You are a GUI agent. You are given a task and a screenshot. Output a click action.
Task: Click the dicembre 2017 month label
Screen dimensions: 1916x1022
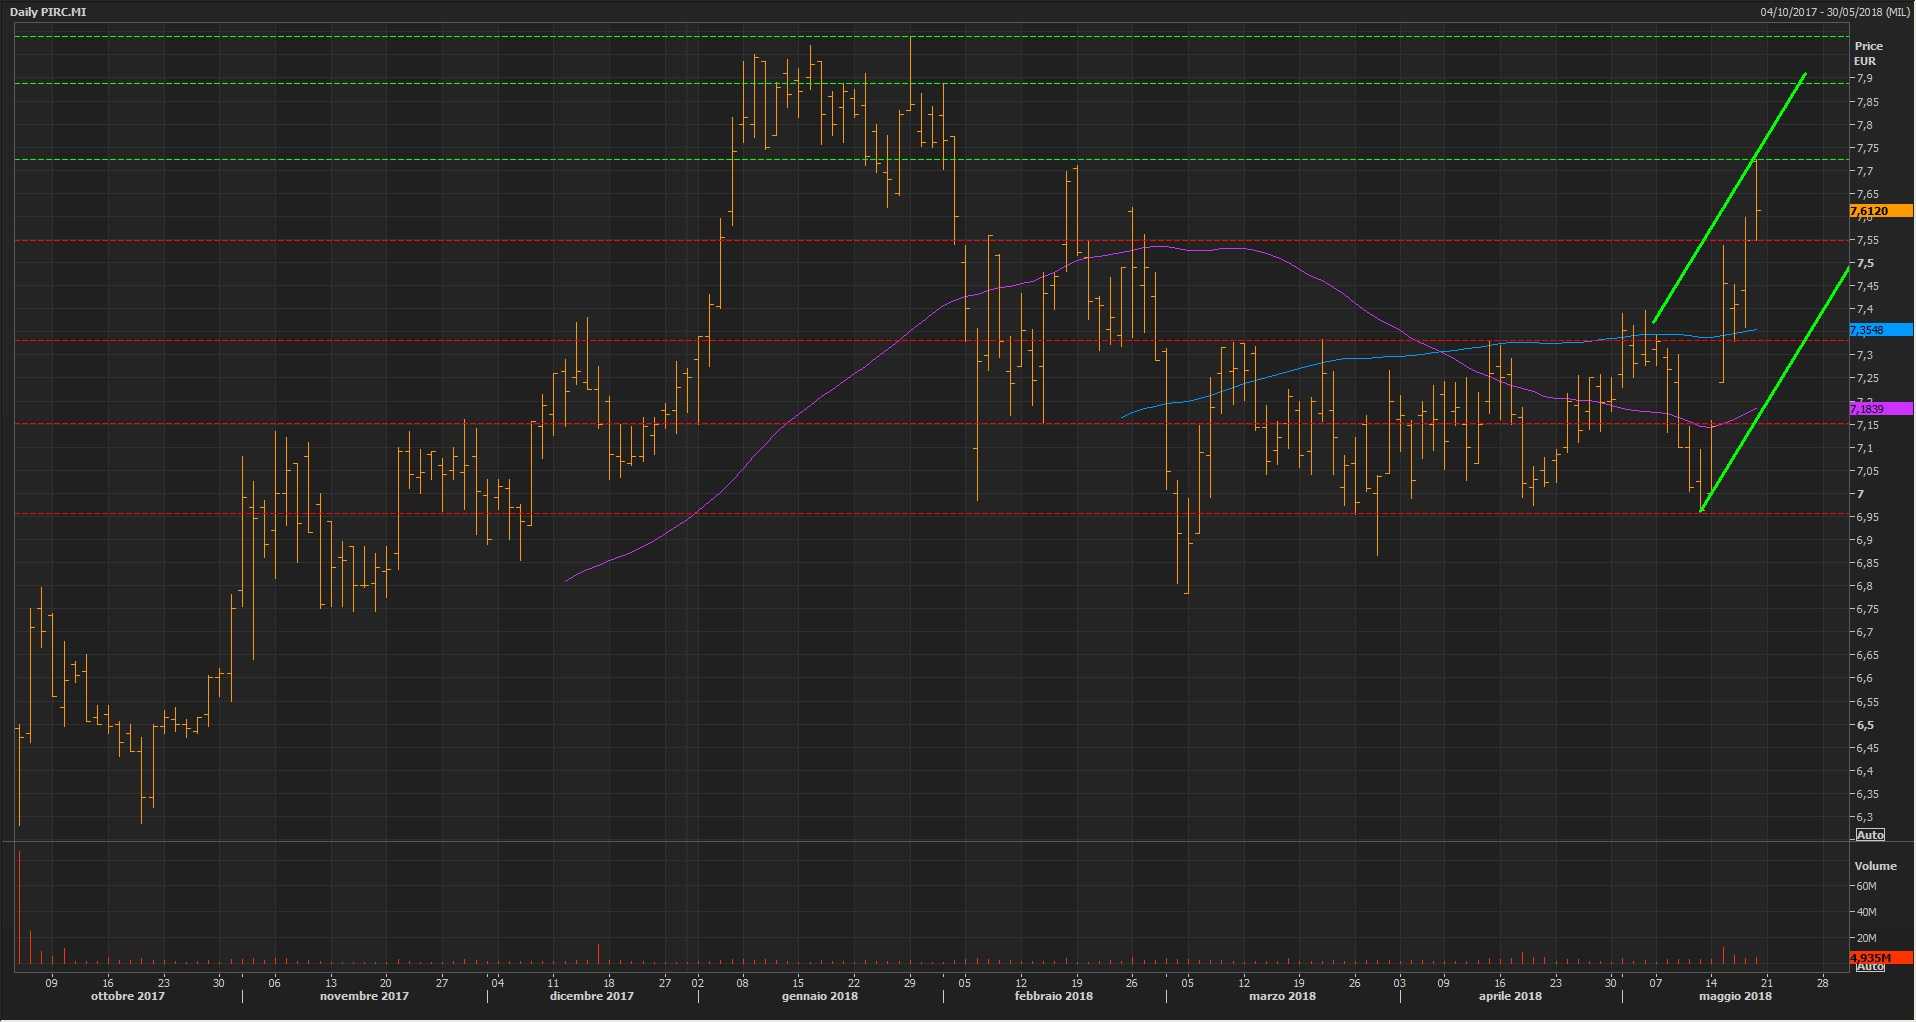(x=592, y=996)
